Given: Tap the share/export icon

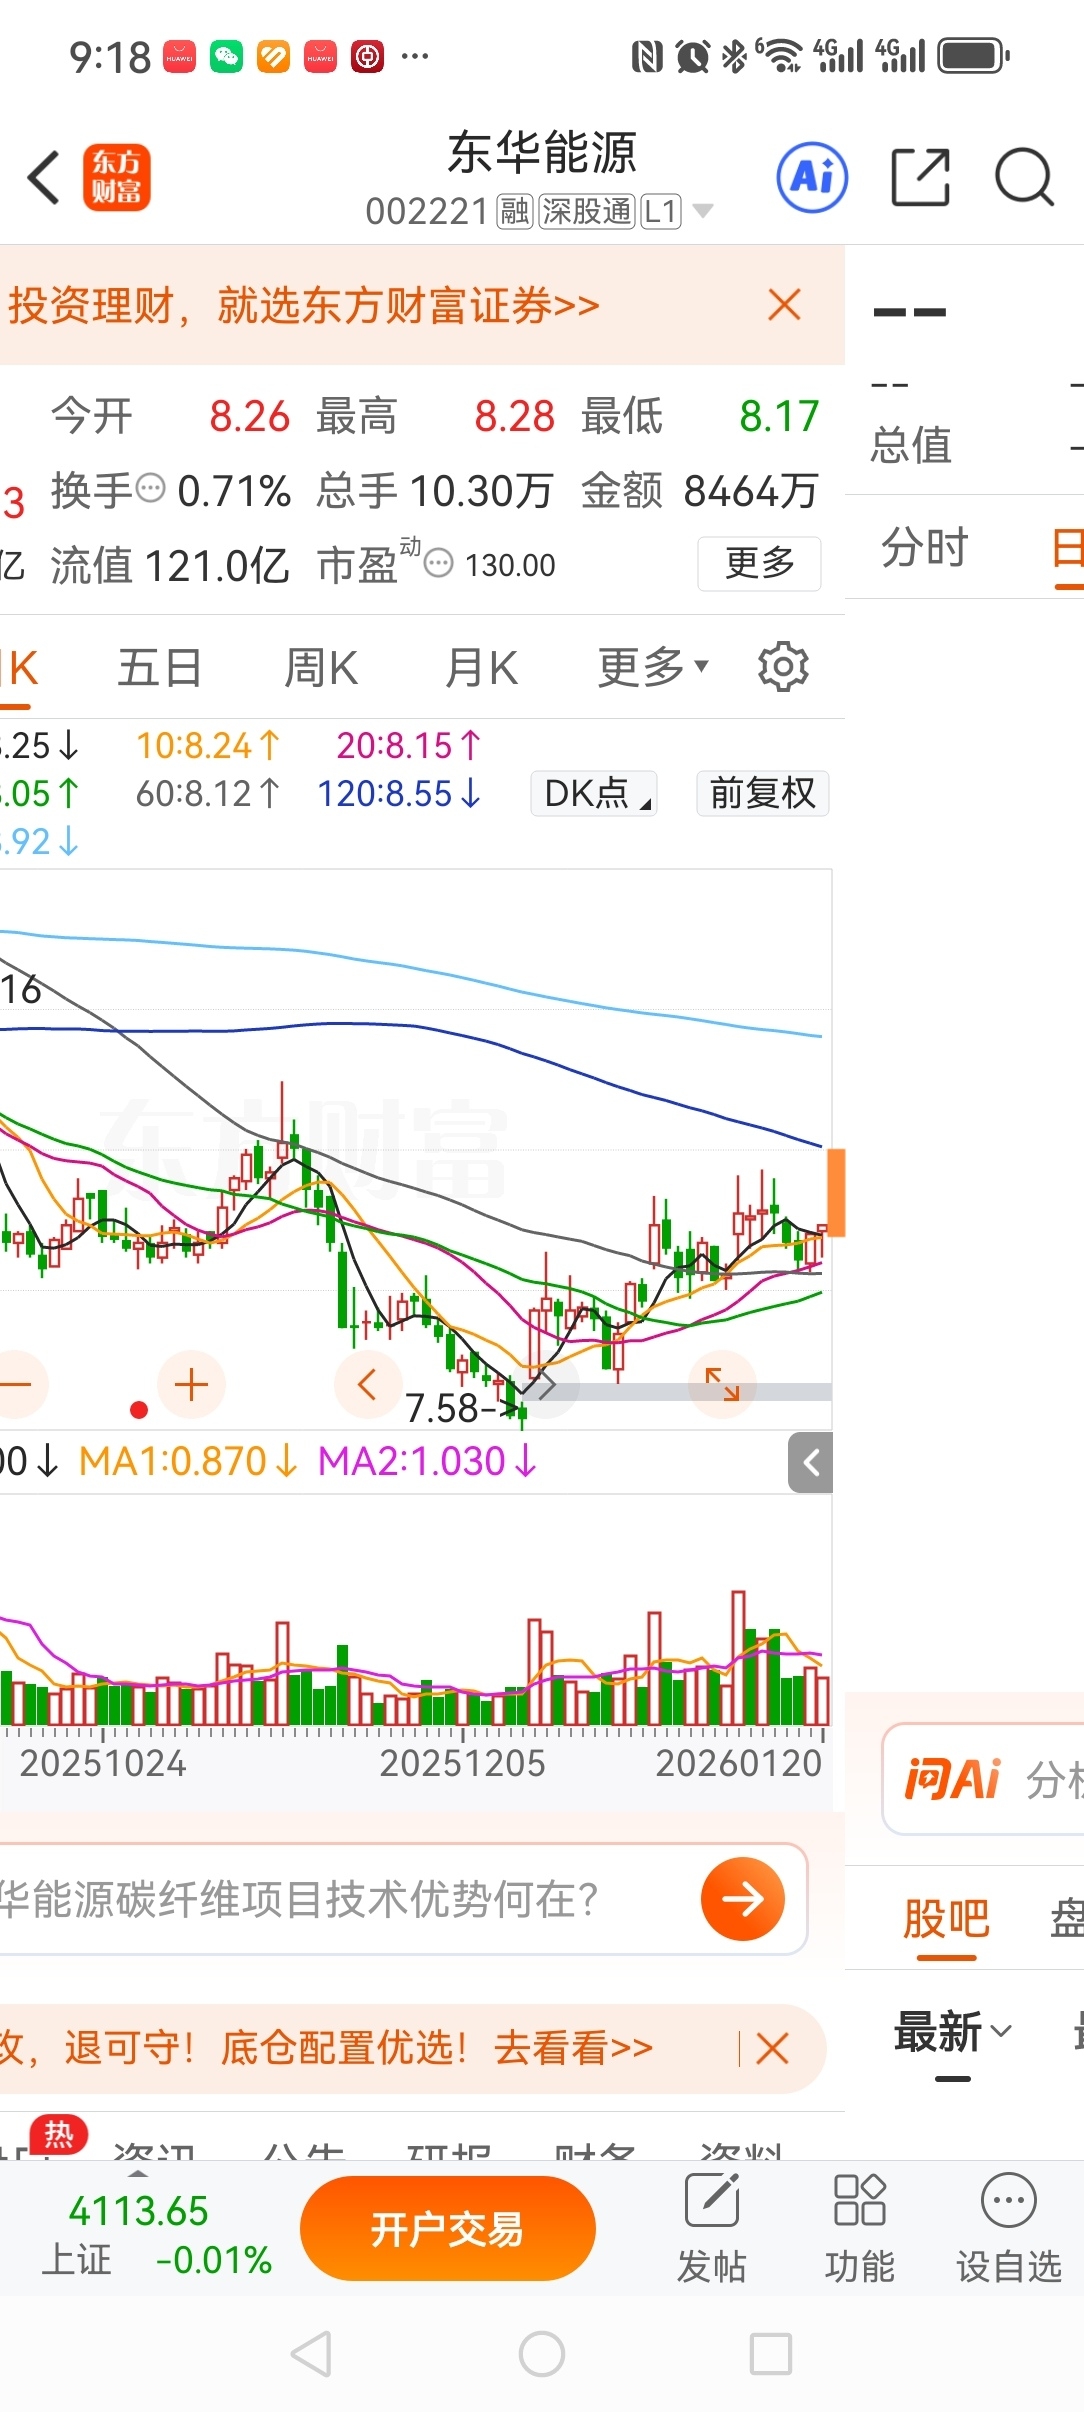Looking at the screenshot, I should coord(920,177).
